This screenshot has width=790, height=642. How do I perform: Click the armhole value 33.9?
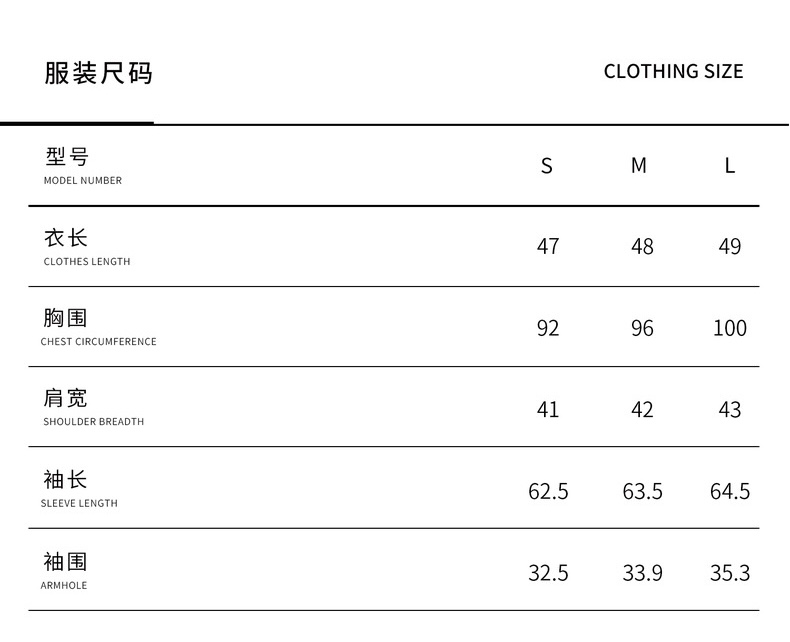click(642, 573)
